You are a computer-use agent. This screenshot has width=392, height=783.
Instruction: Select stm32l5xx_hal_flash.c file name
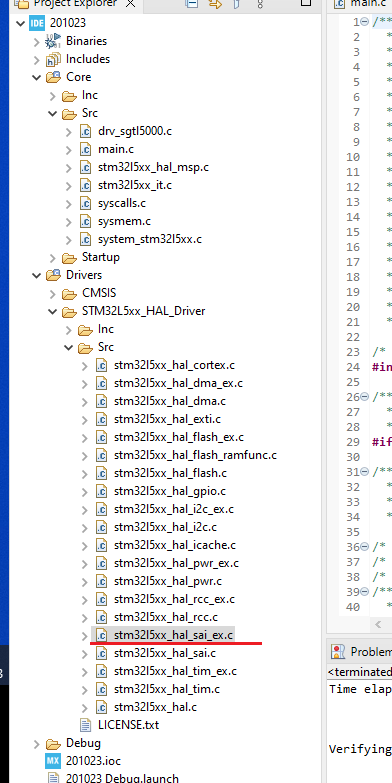[x=170, y=473]
